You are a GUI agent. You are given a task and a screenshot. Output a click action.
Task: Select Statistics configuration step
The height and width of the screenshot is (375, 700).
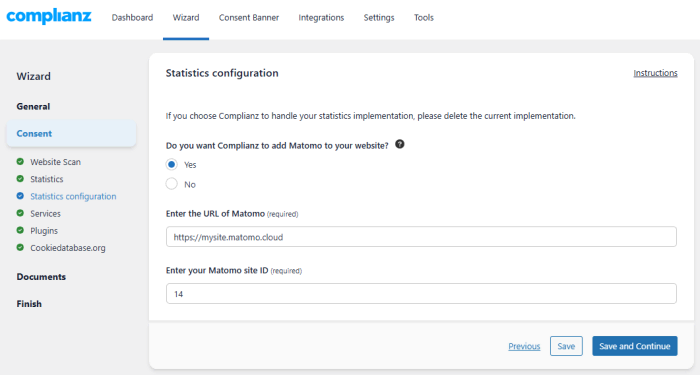coord(73,196)
